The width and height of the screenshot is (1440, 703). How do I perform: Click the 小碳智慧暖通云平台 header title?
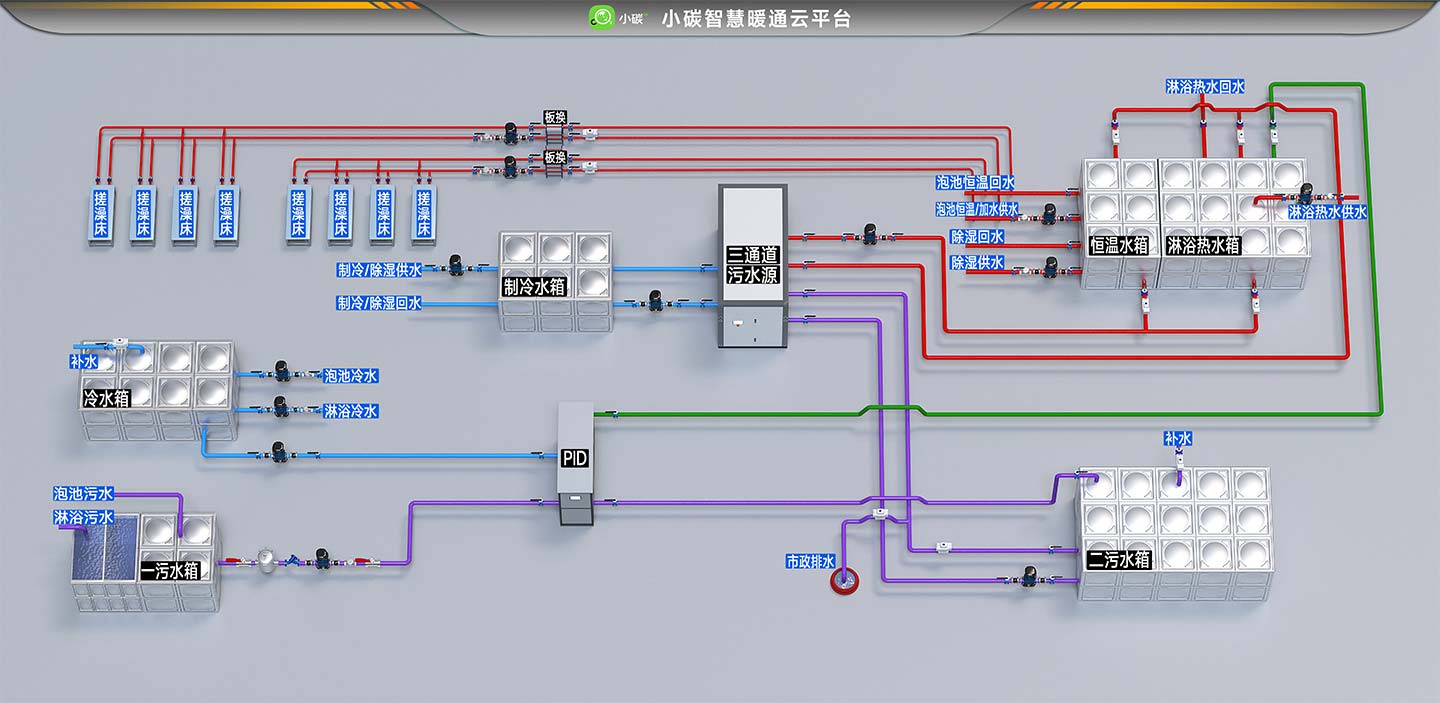(x=756, y=18)
